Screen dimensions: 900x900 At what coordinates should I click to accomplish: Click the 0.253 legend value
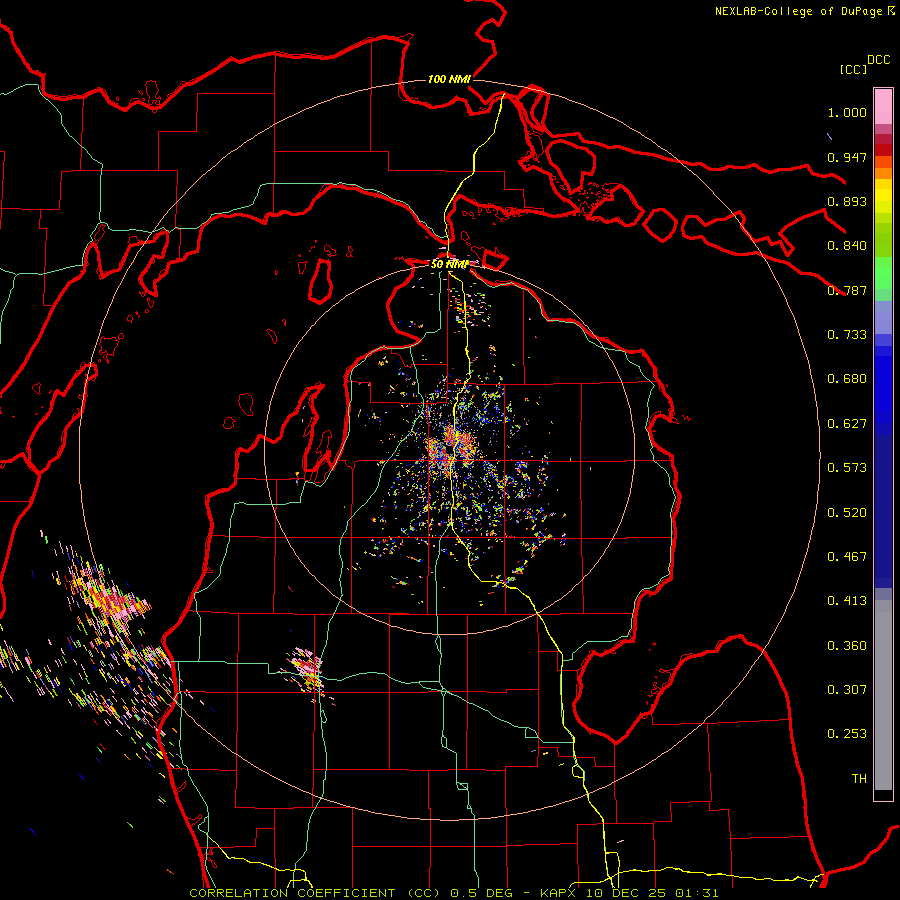click(847, 734)
